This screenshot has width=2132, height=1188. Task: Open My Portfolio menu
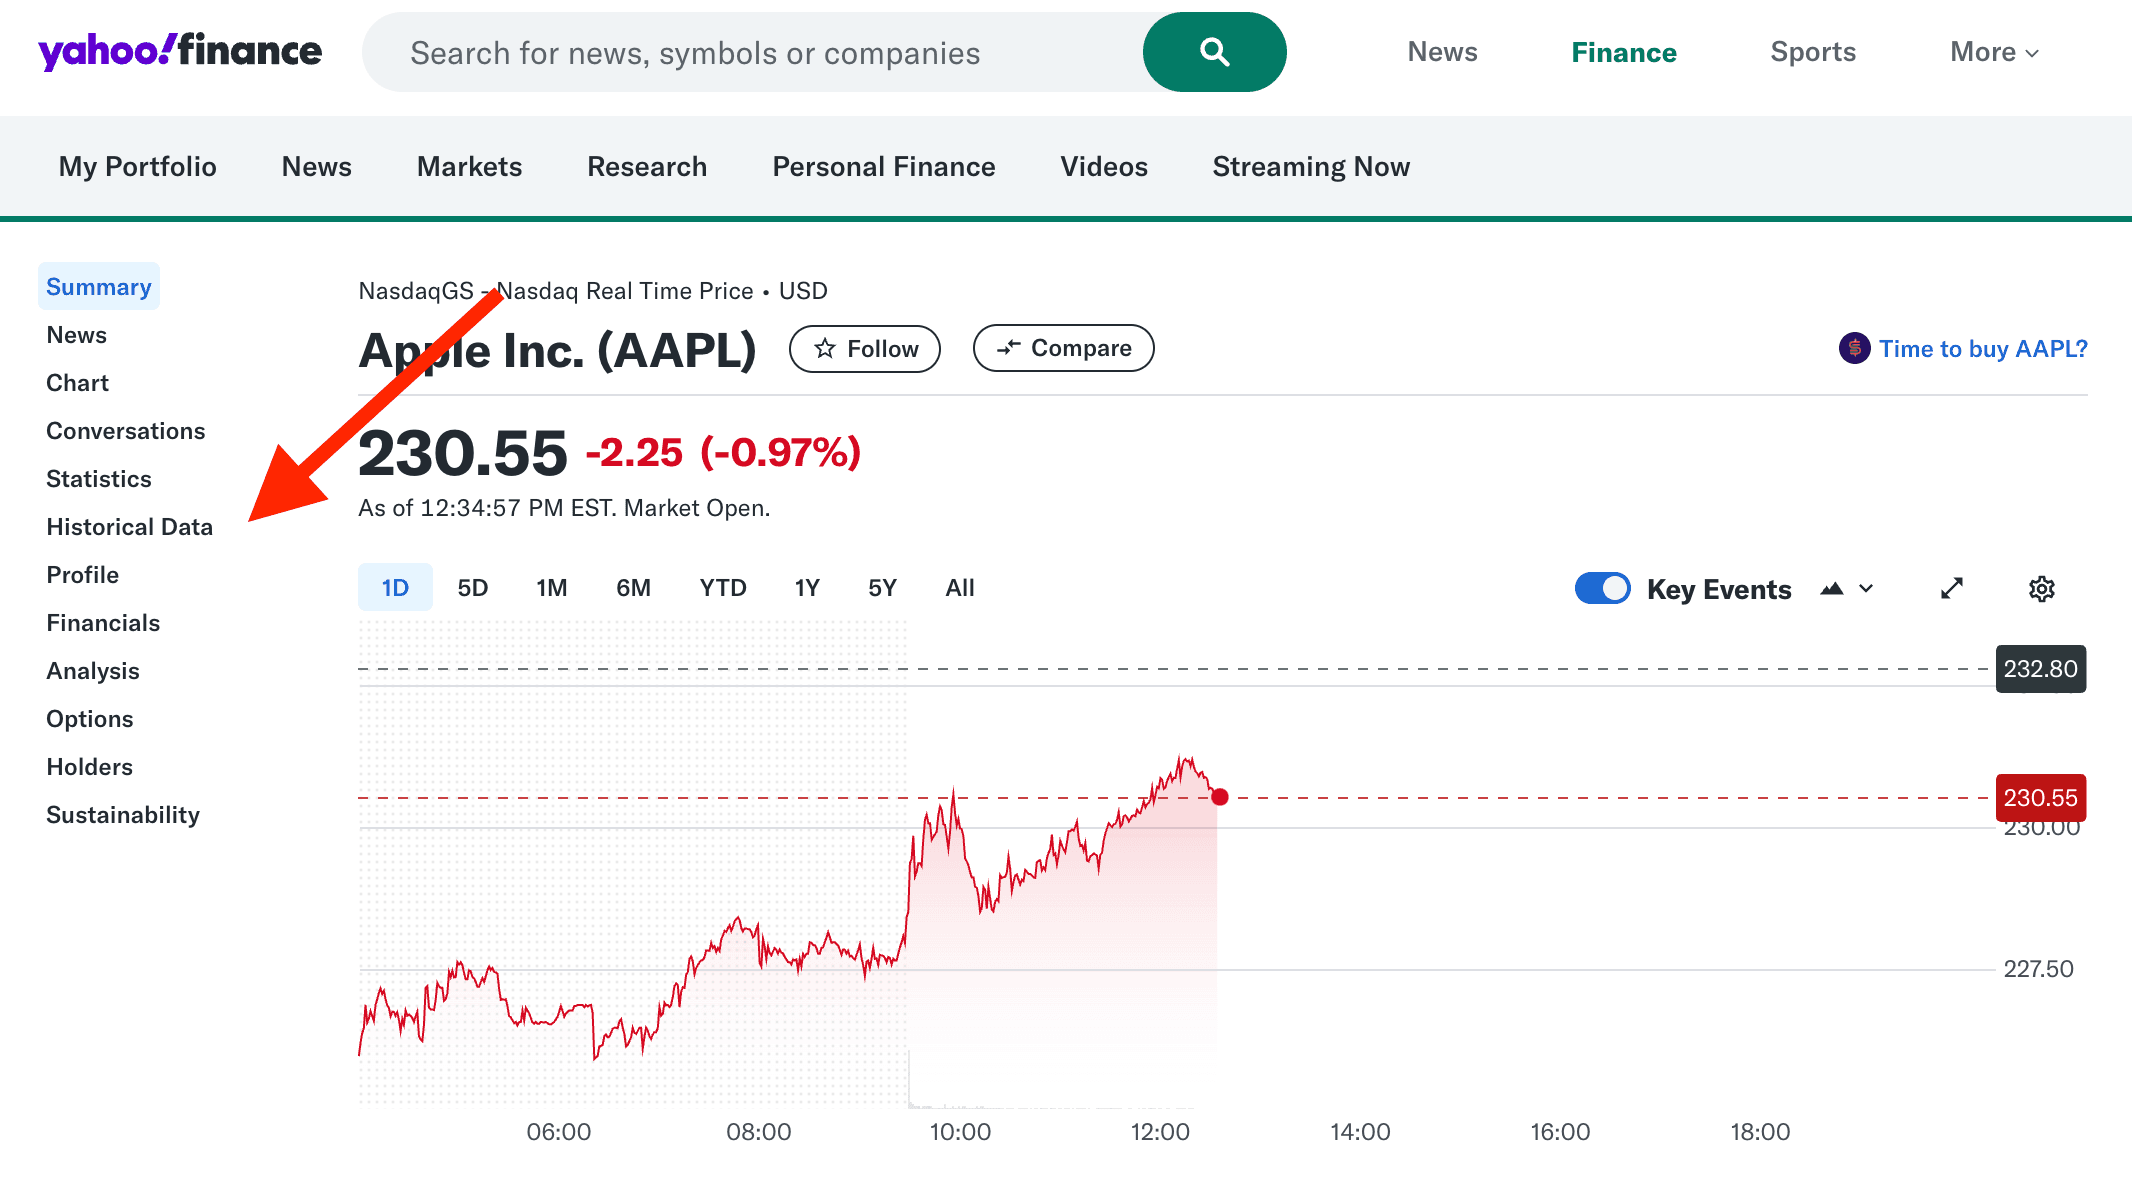138,166
